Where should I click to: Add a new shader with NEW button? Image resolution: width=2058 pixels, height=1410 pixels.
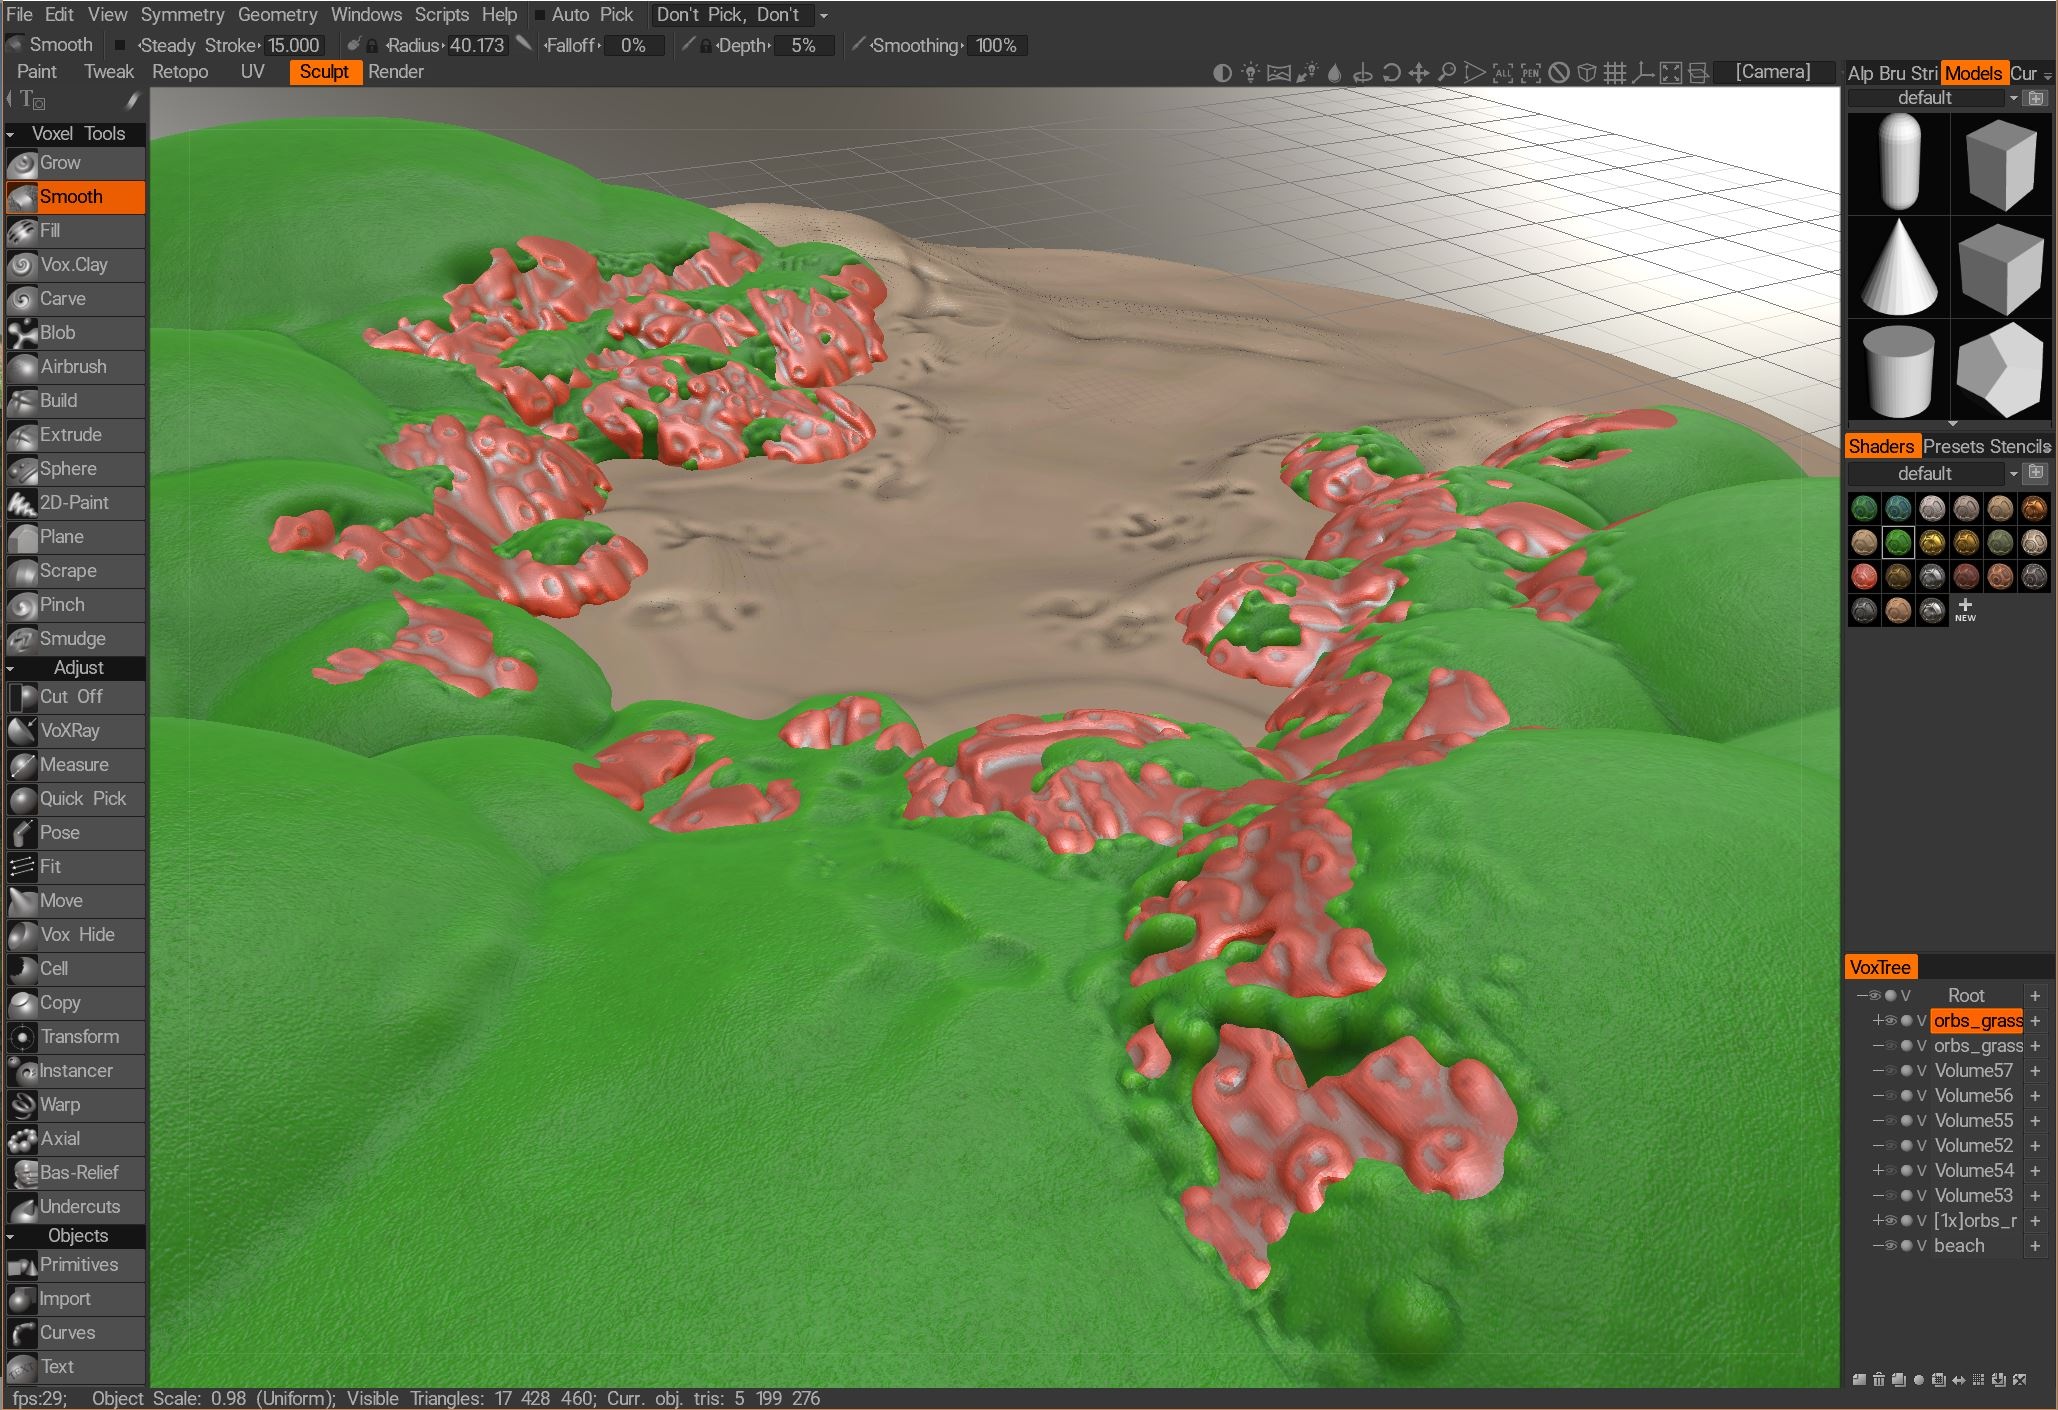pyautogui.click(x=1964, y=609)
